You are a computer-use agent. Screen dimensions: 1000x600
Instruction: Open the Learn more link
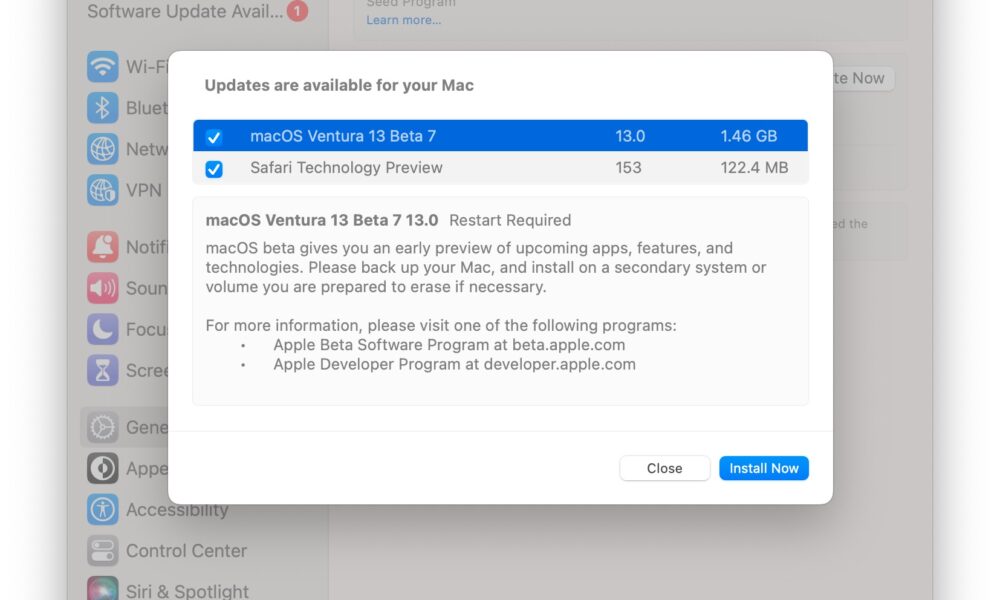pyautogui.click(x=404, y=20)
